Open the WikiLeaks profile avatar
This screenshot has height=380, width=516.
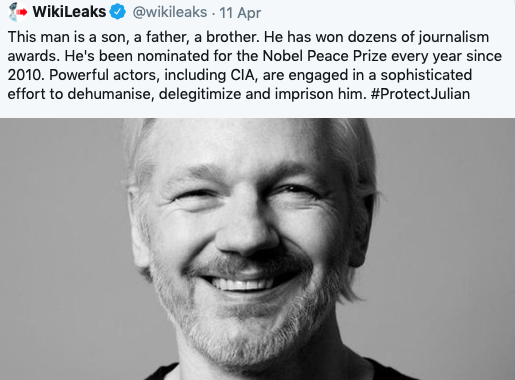pyautogui.click(x=17, y=12)
